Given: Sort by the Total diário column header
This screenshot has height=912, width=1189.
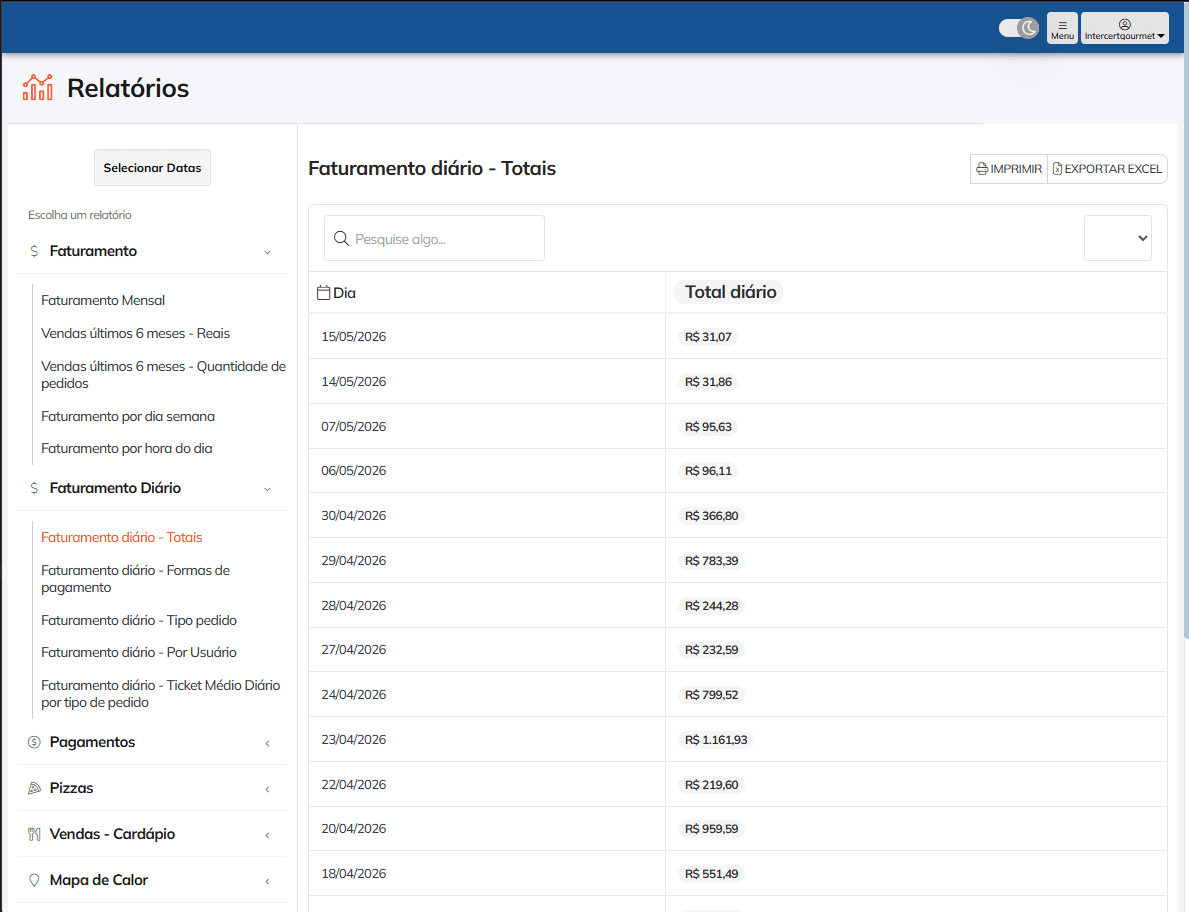Looking at the screenshot, I should pos(730,292).
